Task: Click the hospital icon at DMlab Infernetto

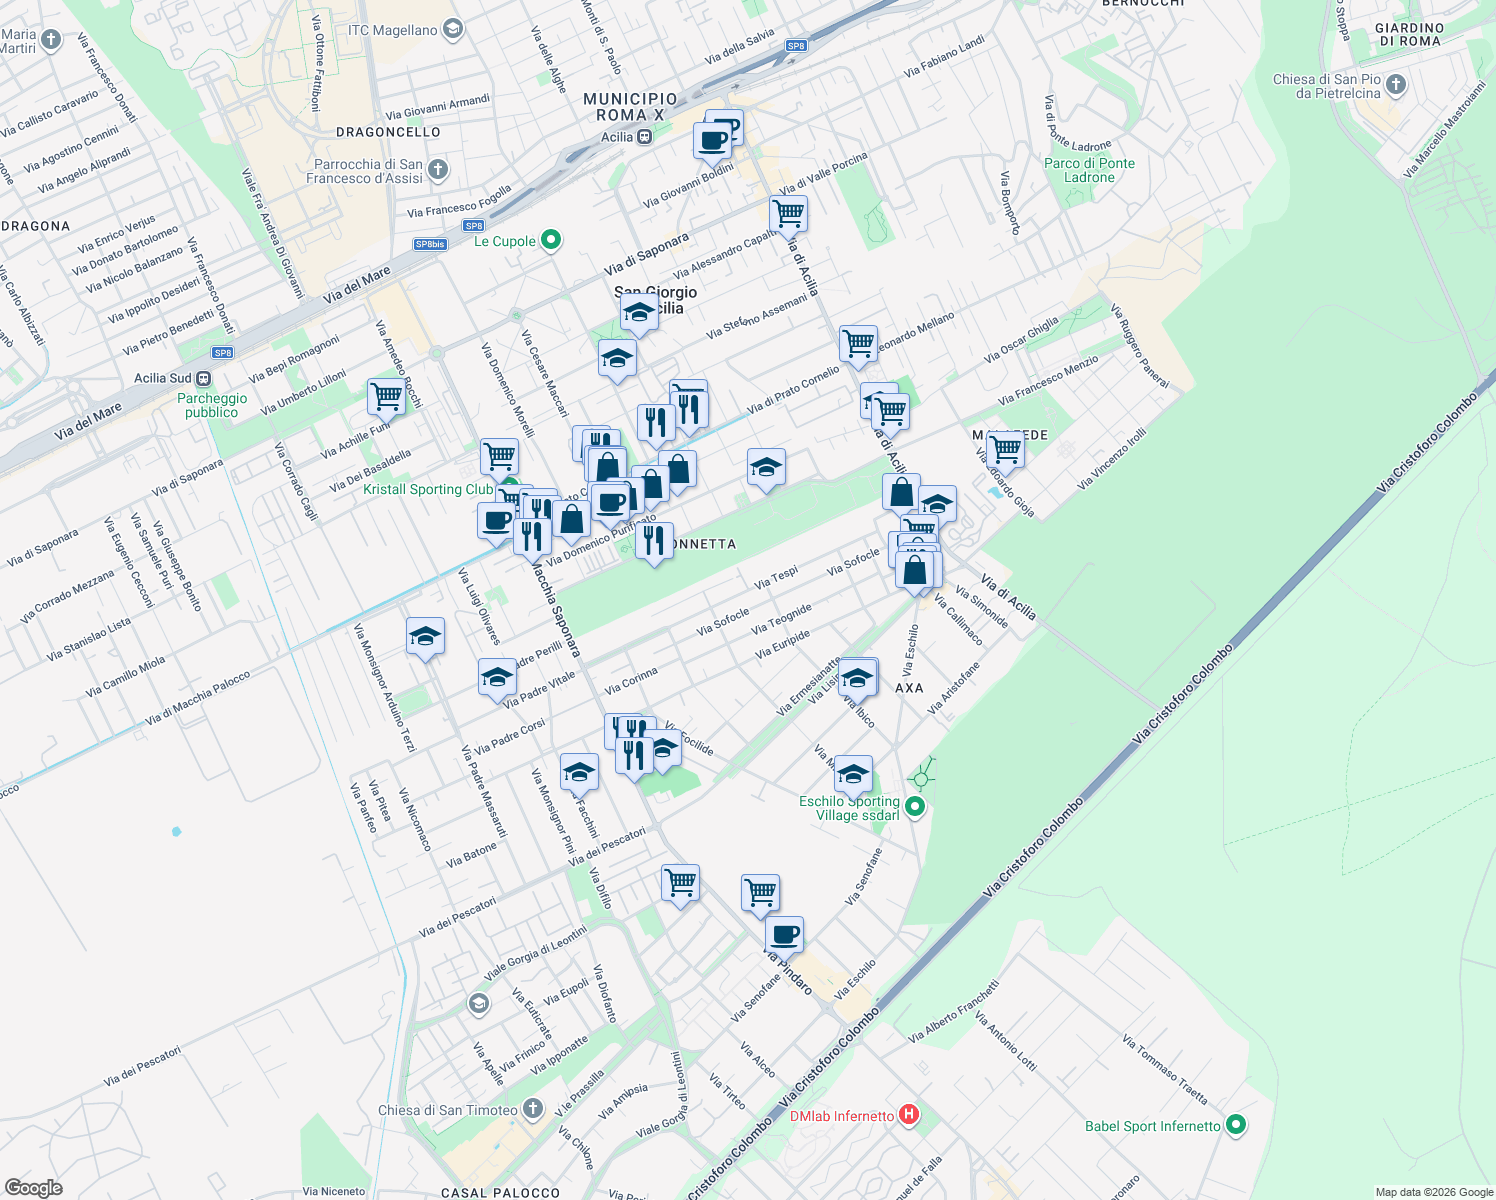Action: coord(908,1116)
